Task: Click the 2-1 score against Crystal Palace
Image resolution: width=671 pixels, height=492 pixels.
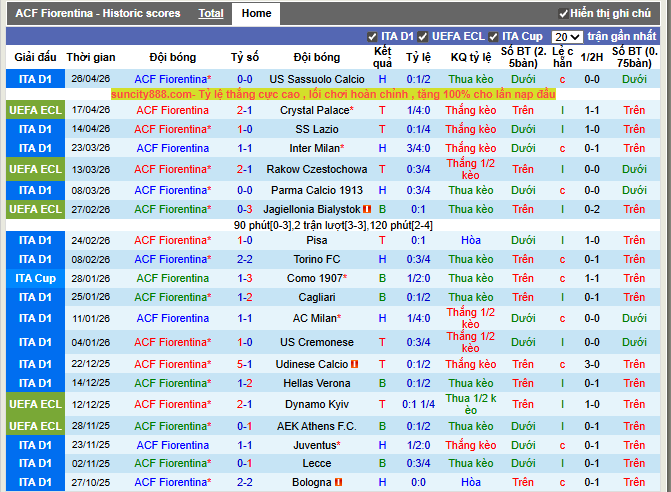Action: coord(245,110)
